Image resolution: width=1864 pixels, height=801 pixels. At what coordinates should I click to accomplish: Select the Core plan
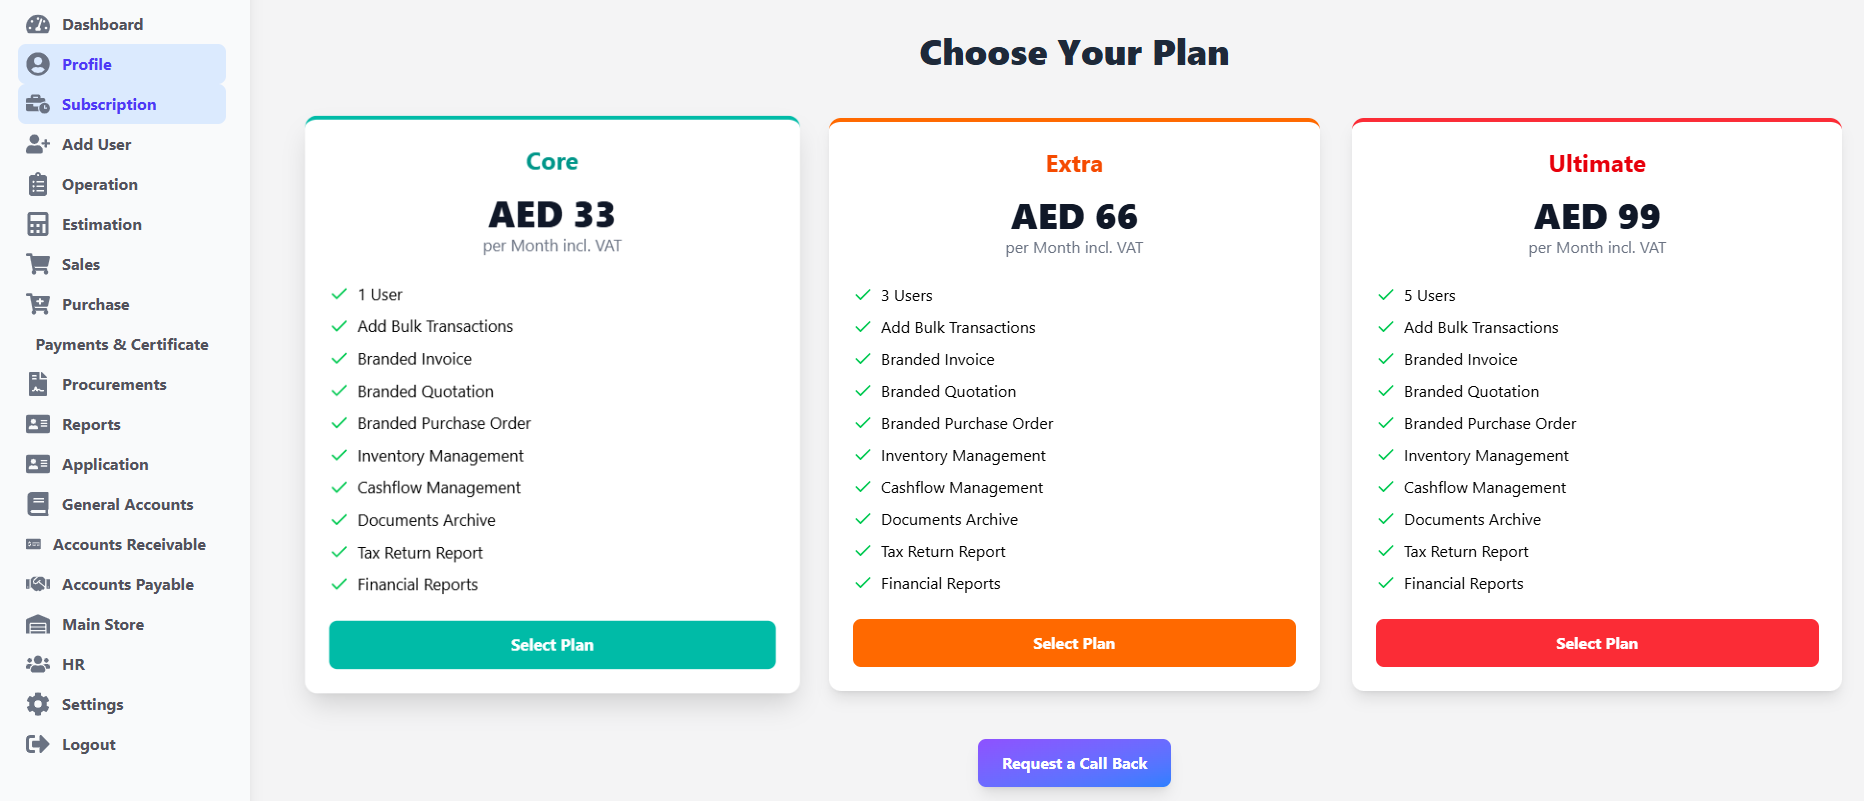click(552, 645)
